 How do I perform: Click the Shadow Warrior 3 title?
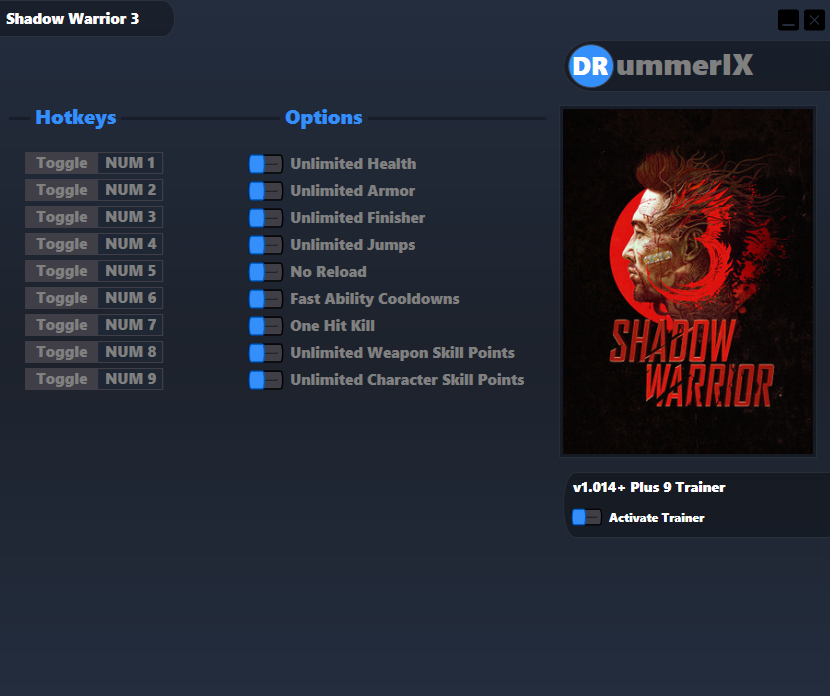click(73, 19)
